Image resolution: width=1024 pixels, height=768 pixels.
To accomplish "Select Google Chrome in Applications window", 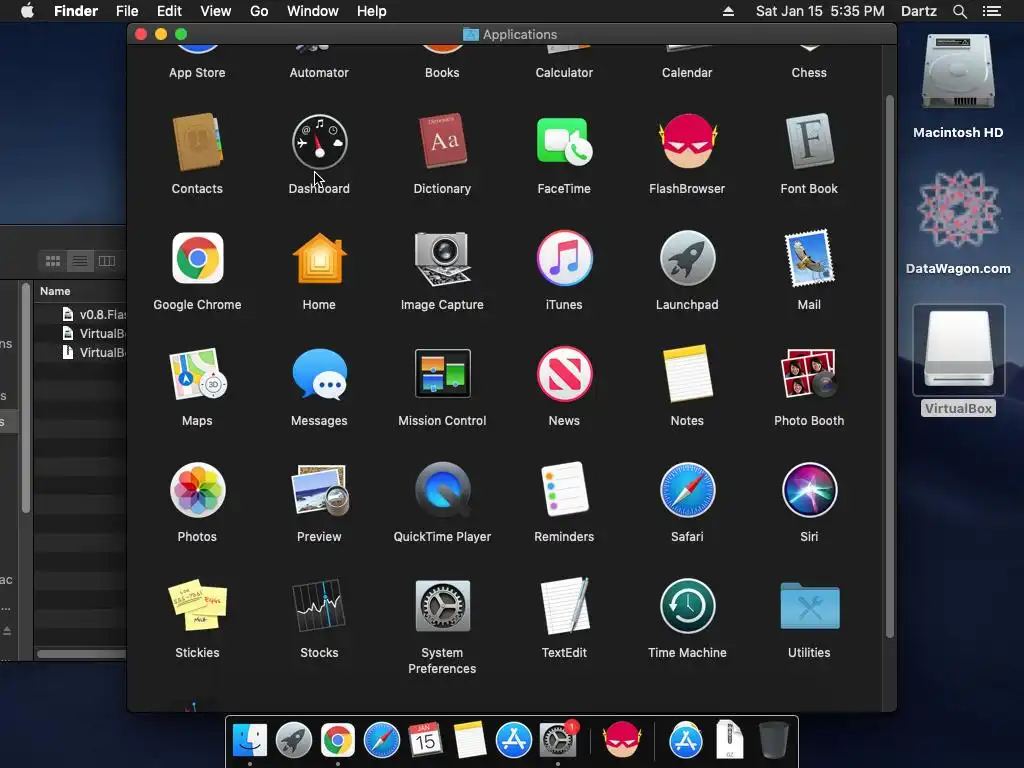I will [x=197, y=258].
